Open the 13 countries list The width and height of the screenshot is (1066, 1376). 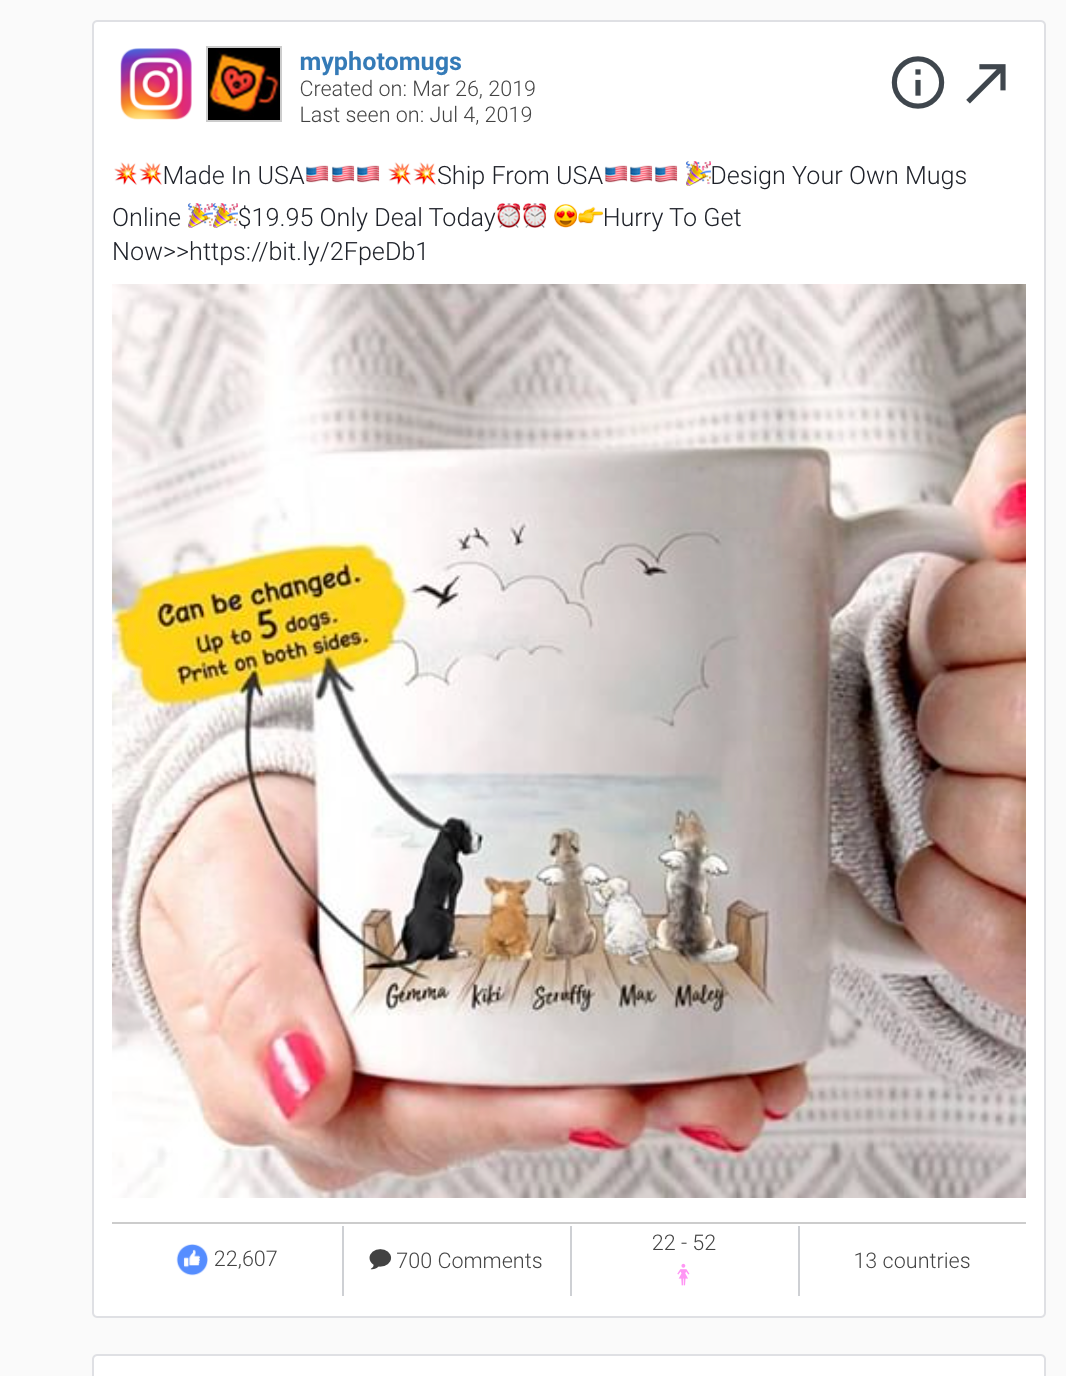pyautogui.click(x=912, y=1260)
